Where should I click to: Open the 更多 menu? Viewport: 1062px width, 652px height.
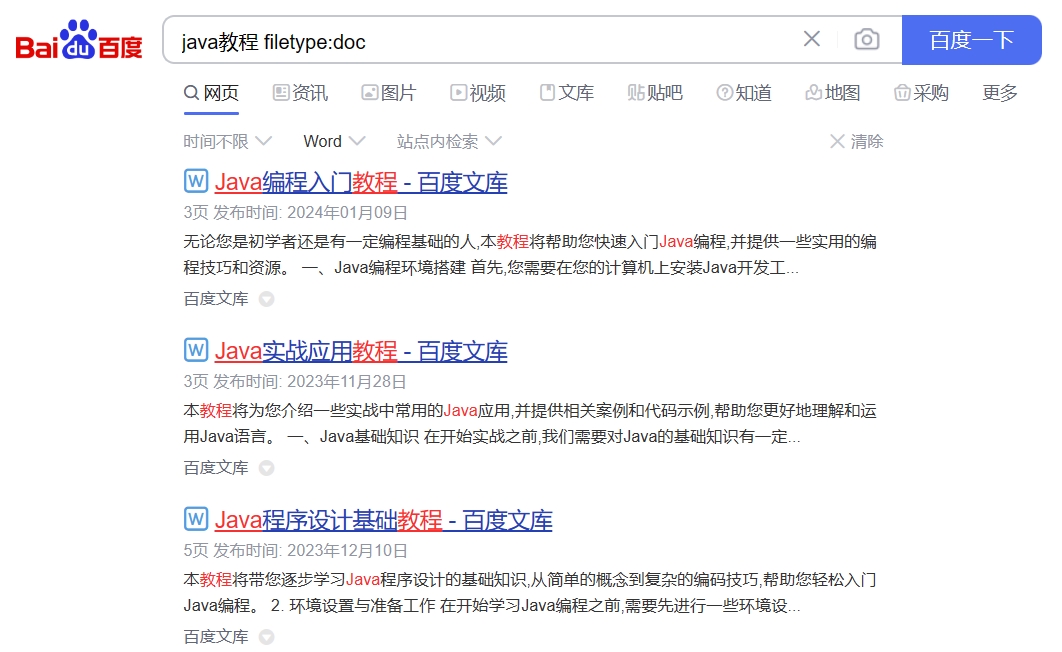pyautogui.click(x=999, y=92)
